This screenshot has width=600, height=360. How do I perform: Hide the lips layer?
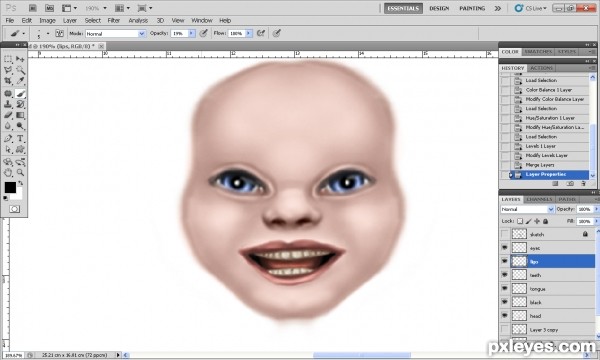pyautogui.click(x=505, y=261)
